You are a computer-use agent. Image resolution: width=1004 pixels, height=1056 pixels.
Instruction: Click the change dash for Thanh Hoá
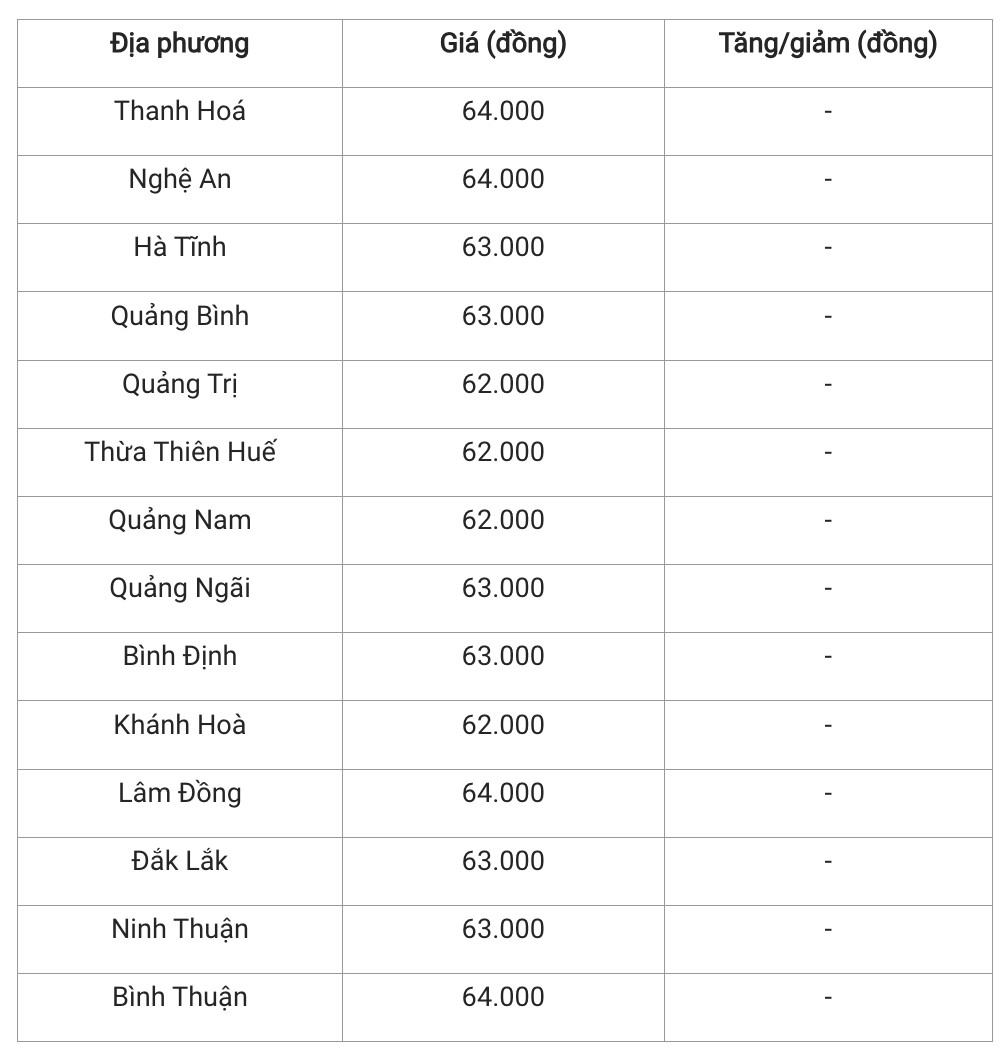pyautogui.click(x=828, y=111)
